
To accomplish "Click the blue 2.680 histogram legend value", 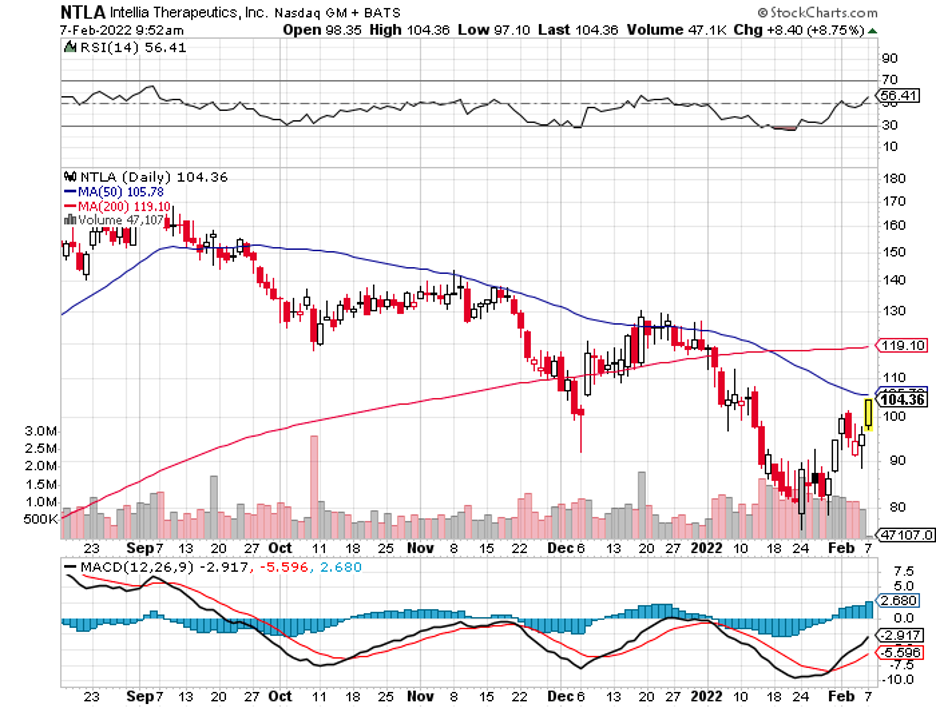I will click(x=341, y=567).
